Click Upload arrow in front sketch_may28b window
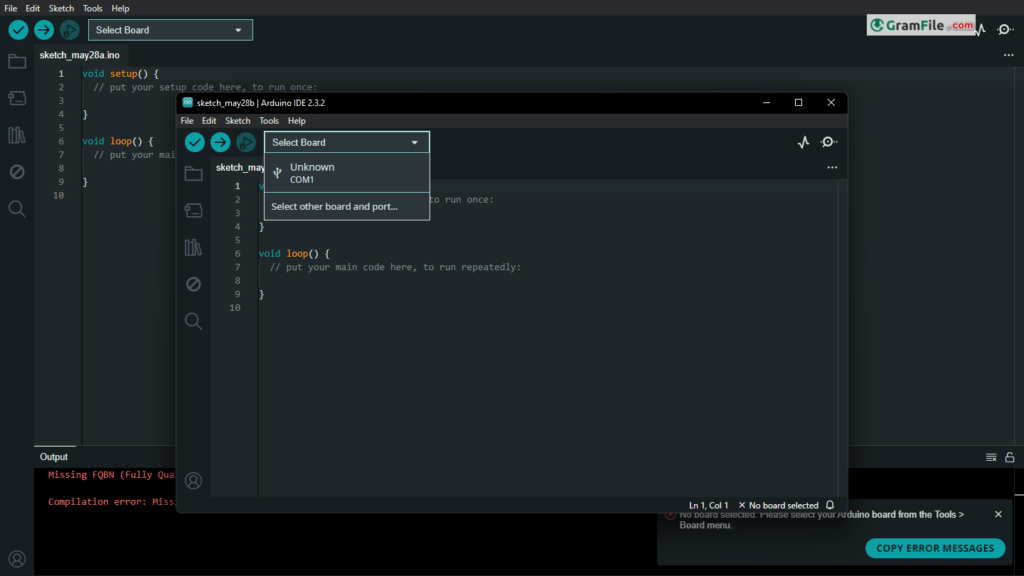The image size is (1024, 576). pyautogui.click(x=220, y=142)
